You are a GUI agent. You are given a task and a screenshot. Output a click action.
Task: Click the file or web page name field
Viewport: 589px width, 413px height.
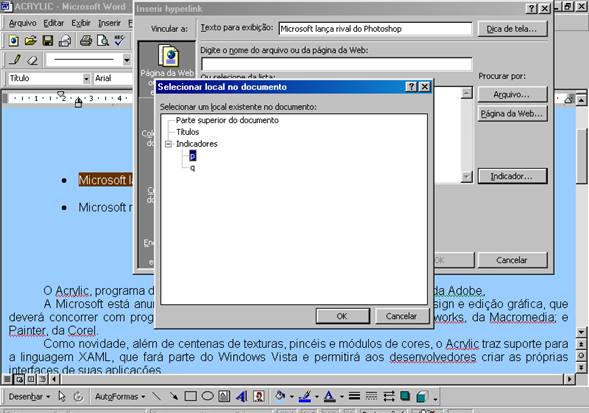pyautogui.click(x=337, y=64)
